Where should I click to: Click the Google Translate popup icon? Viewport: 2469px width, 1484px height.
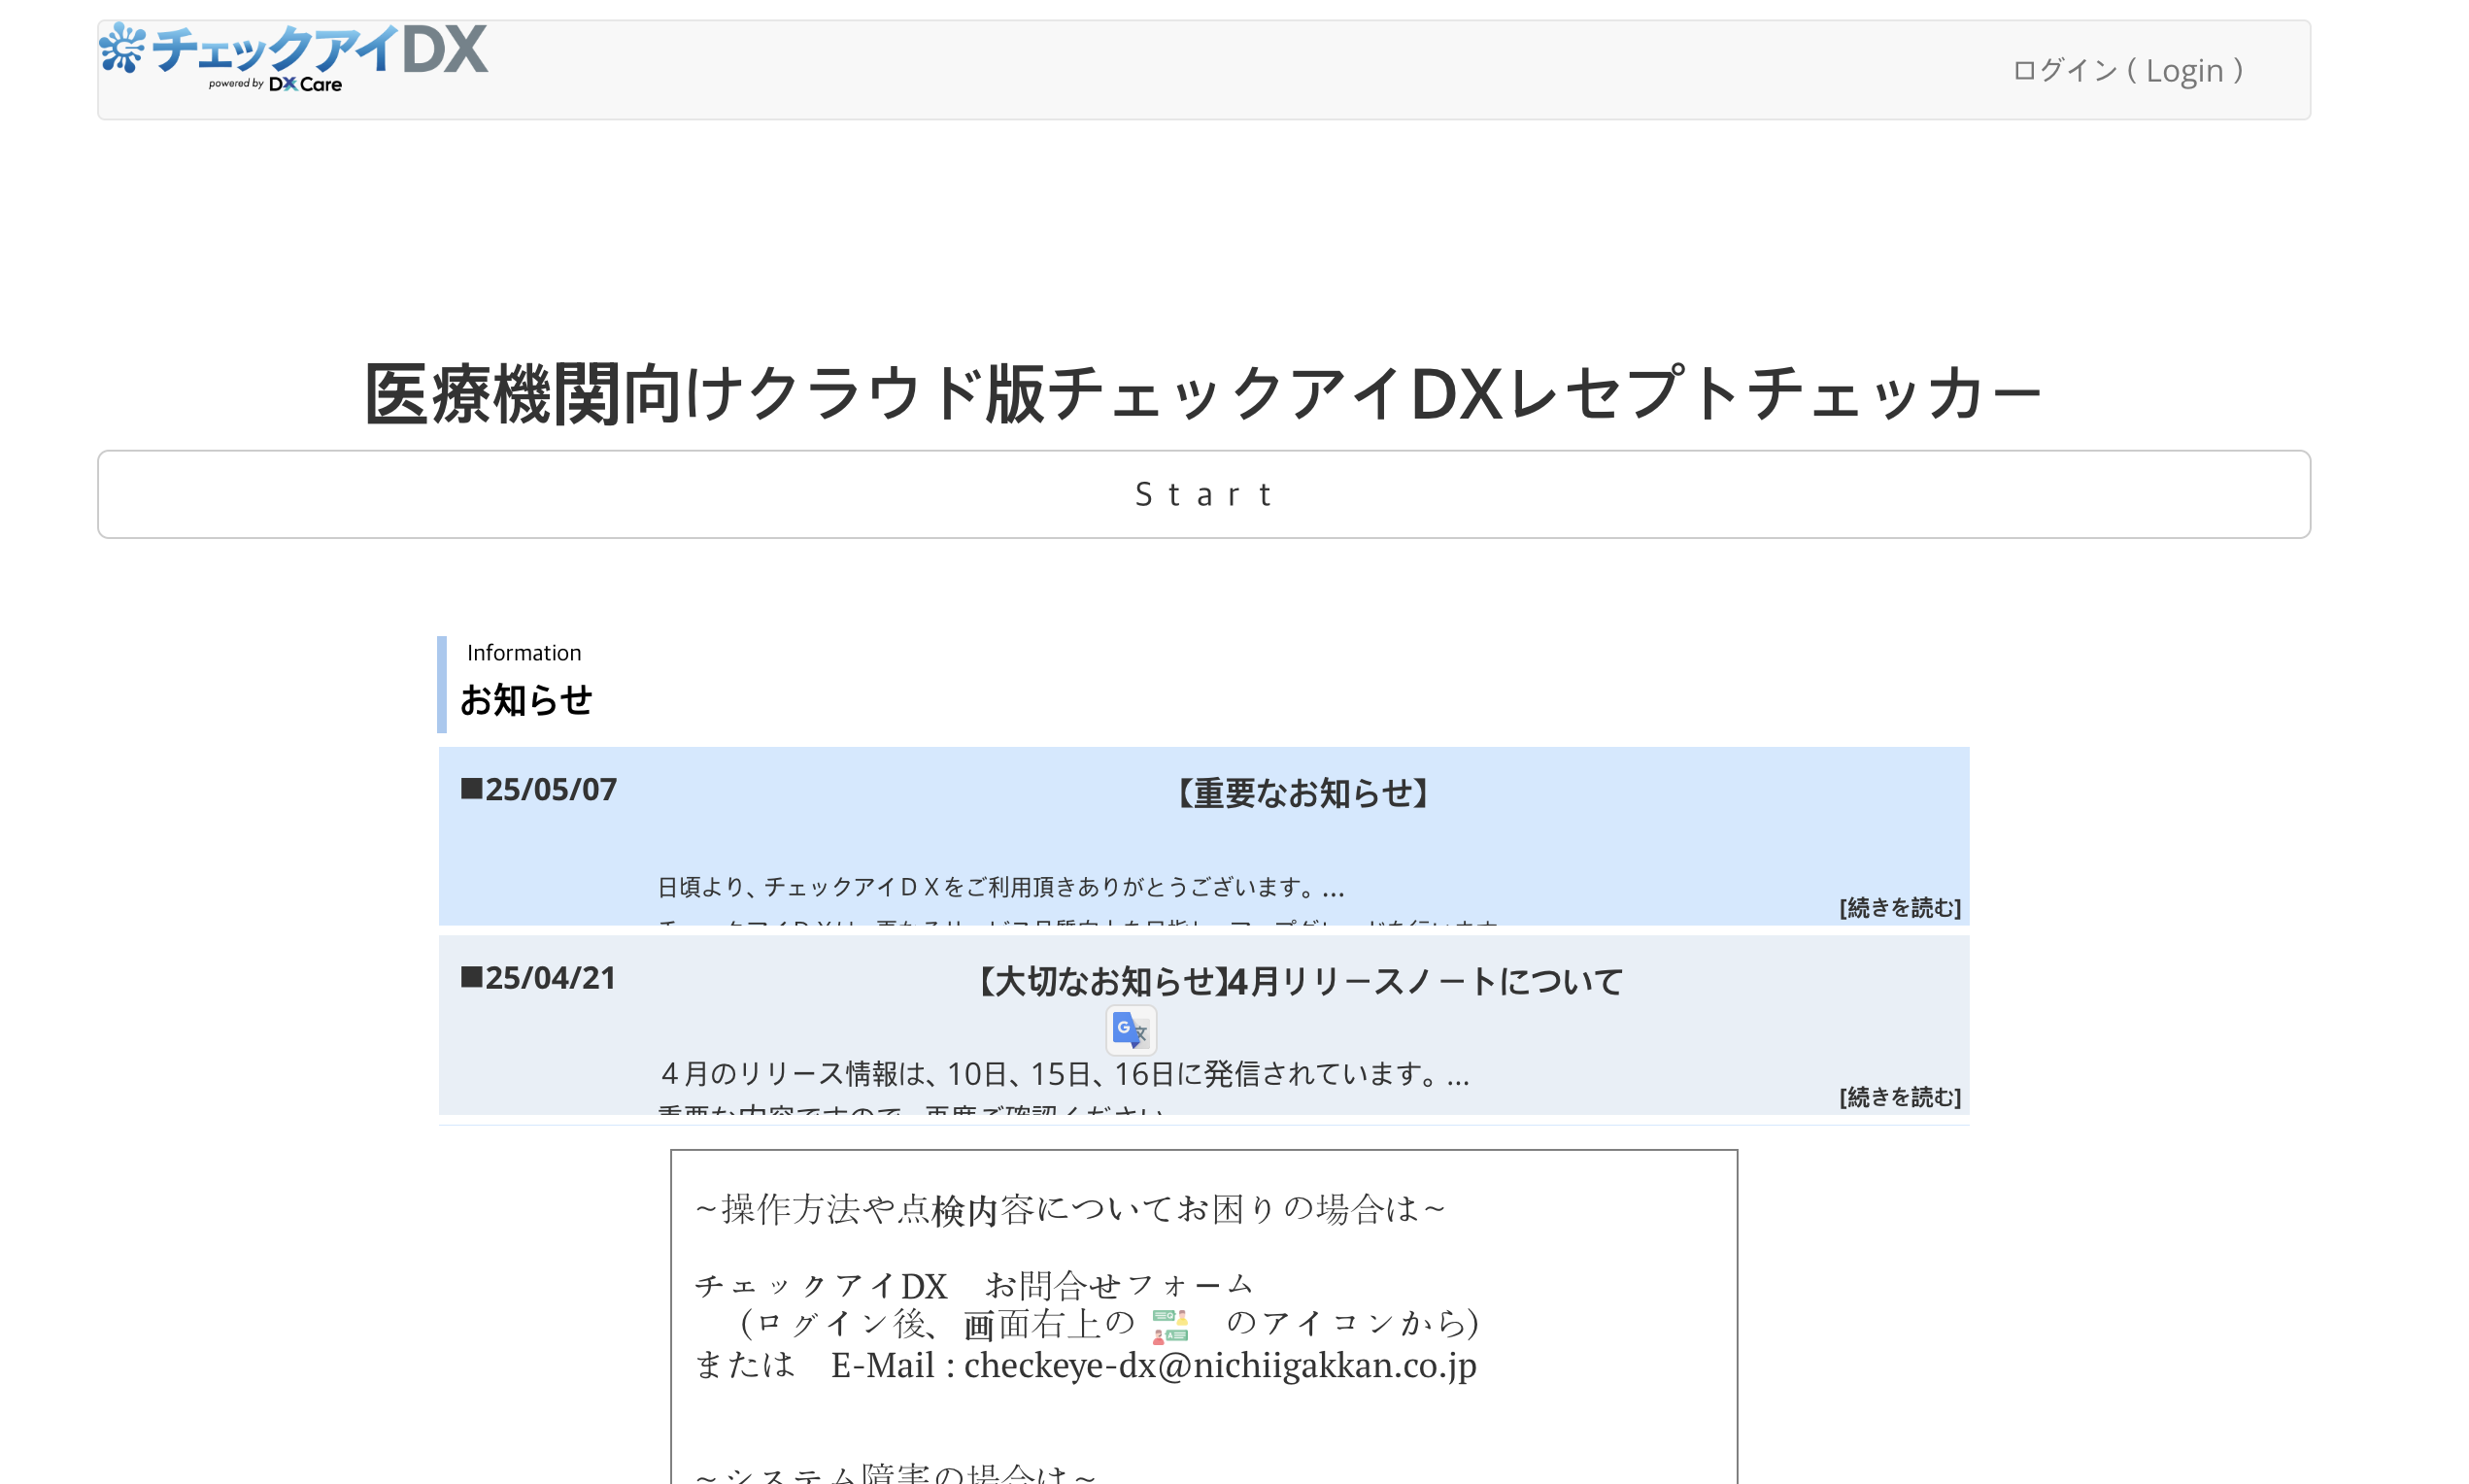[x=1130, y=1030]
